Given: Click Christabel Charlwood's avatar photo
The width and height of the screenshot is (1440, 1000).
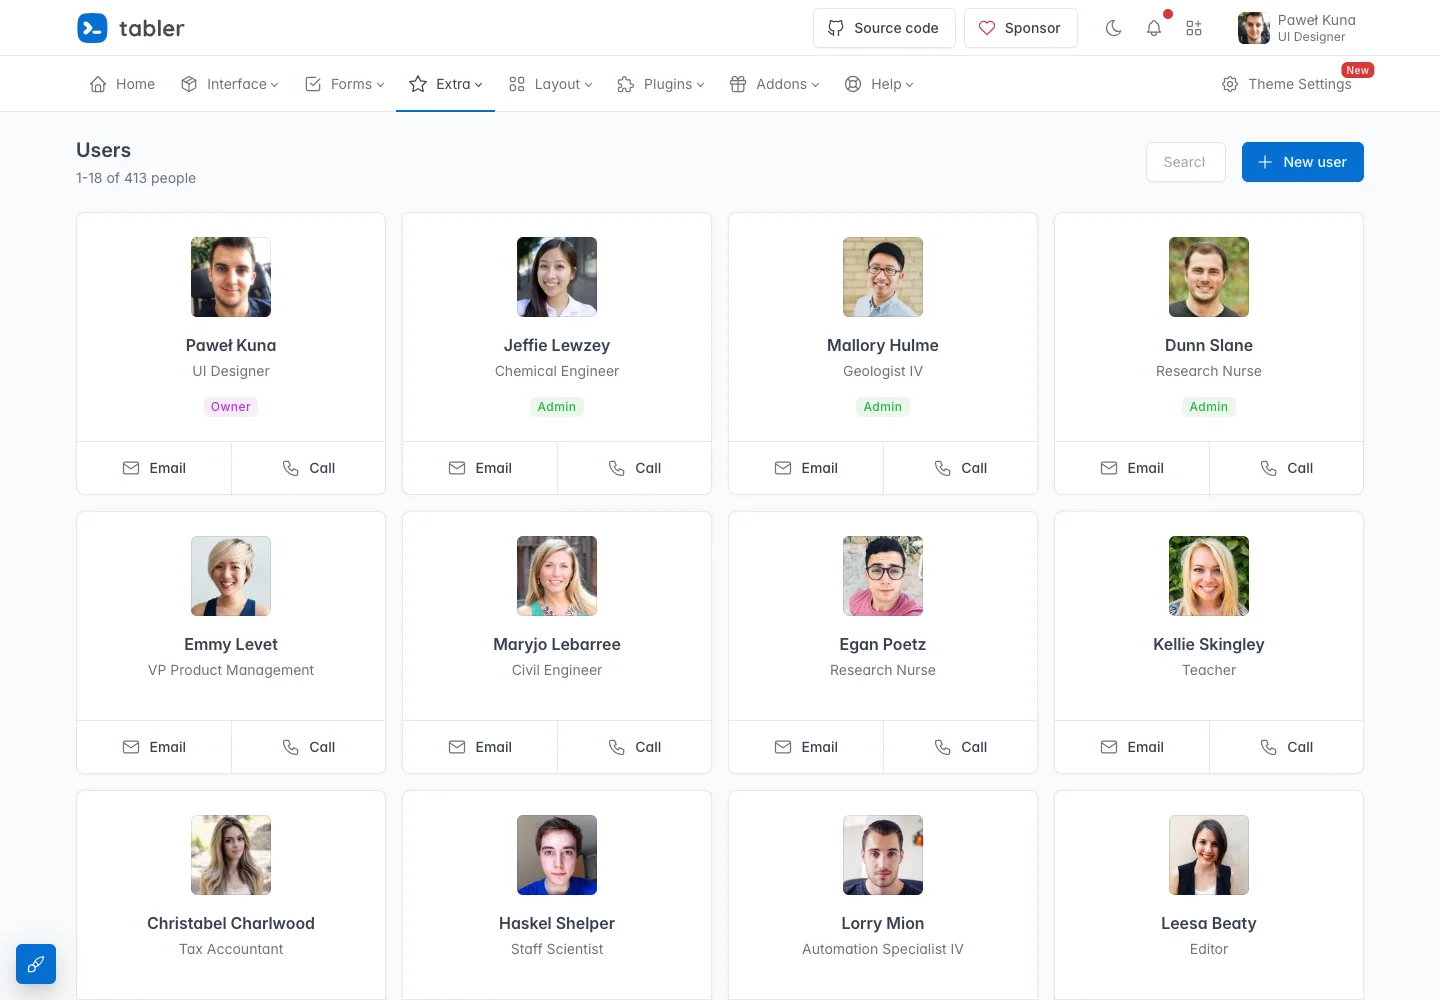Looking at the screenshot, I should click(231, 855).
